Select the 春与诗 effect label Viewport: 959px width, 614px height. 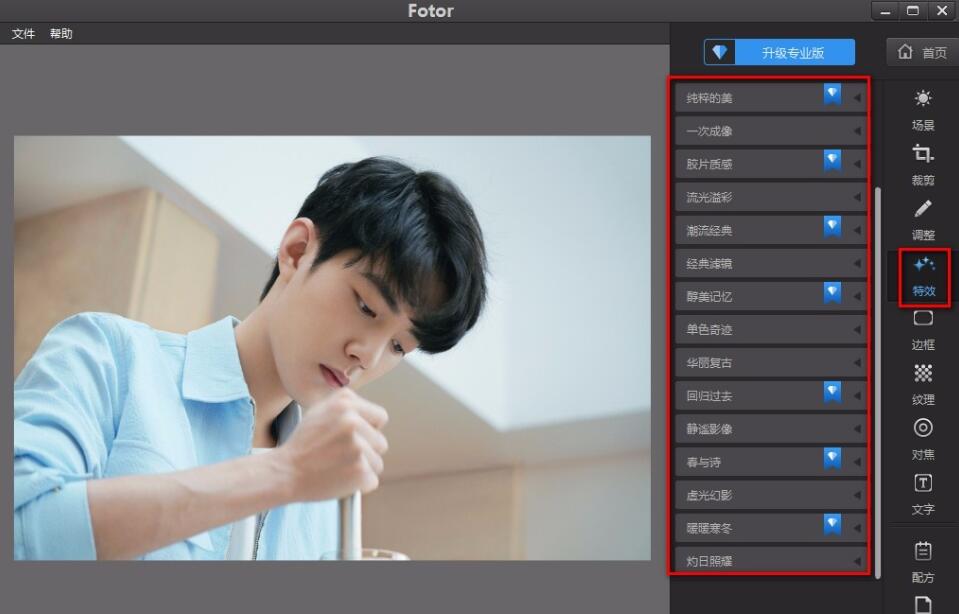pyautogui.click(x=703, y=462)
